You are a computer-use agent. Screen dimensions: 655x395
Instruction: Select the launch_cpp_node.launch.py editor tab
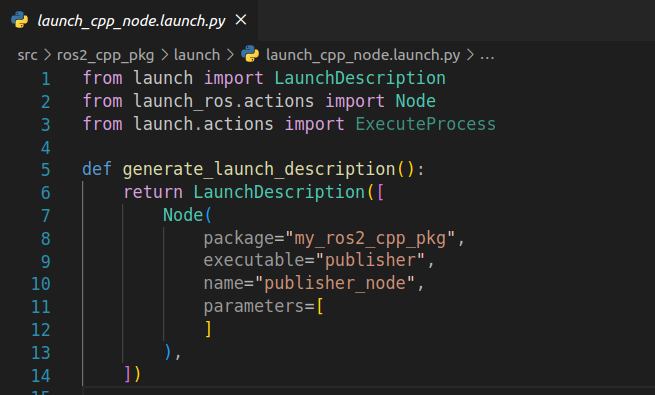[x=129, y=20]
